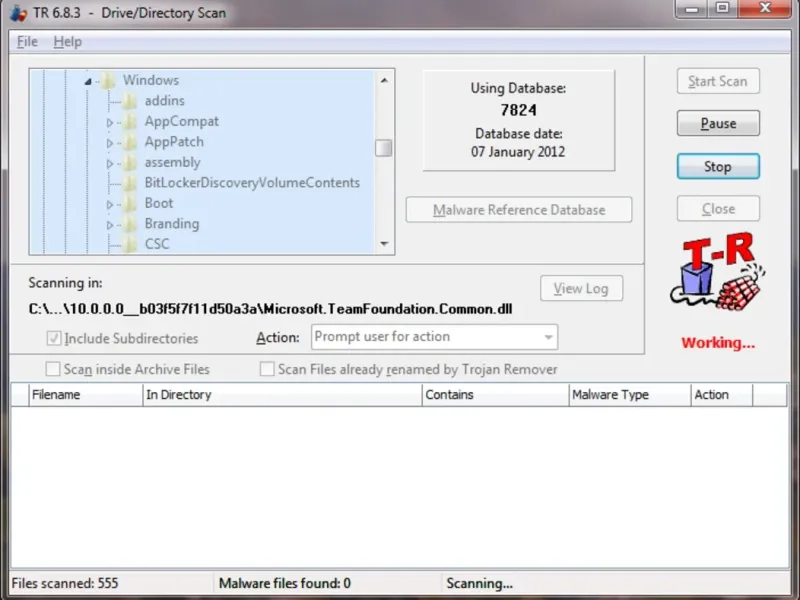Click the BitLockerDiscoveryVolumeContents folder icon
The width and height of the screenshot is (800, 600).
tap(130, 183)
